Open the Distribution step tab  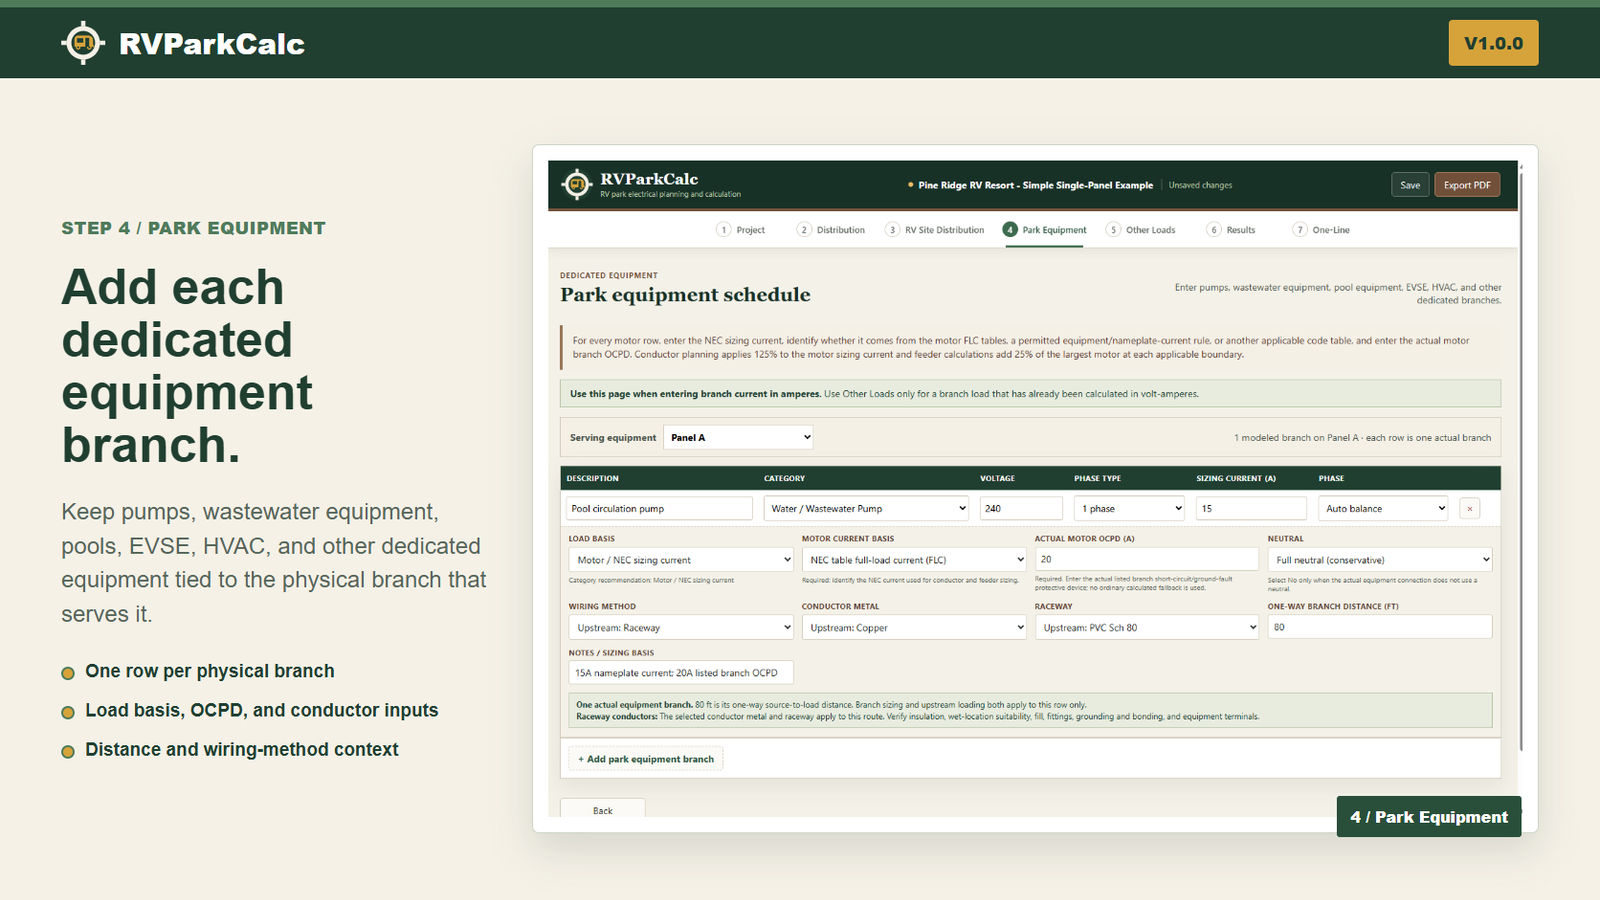point(831,230)
